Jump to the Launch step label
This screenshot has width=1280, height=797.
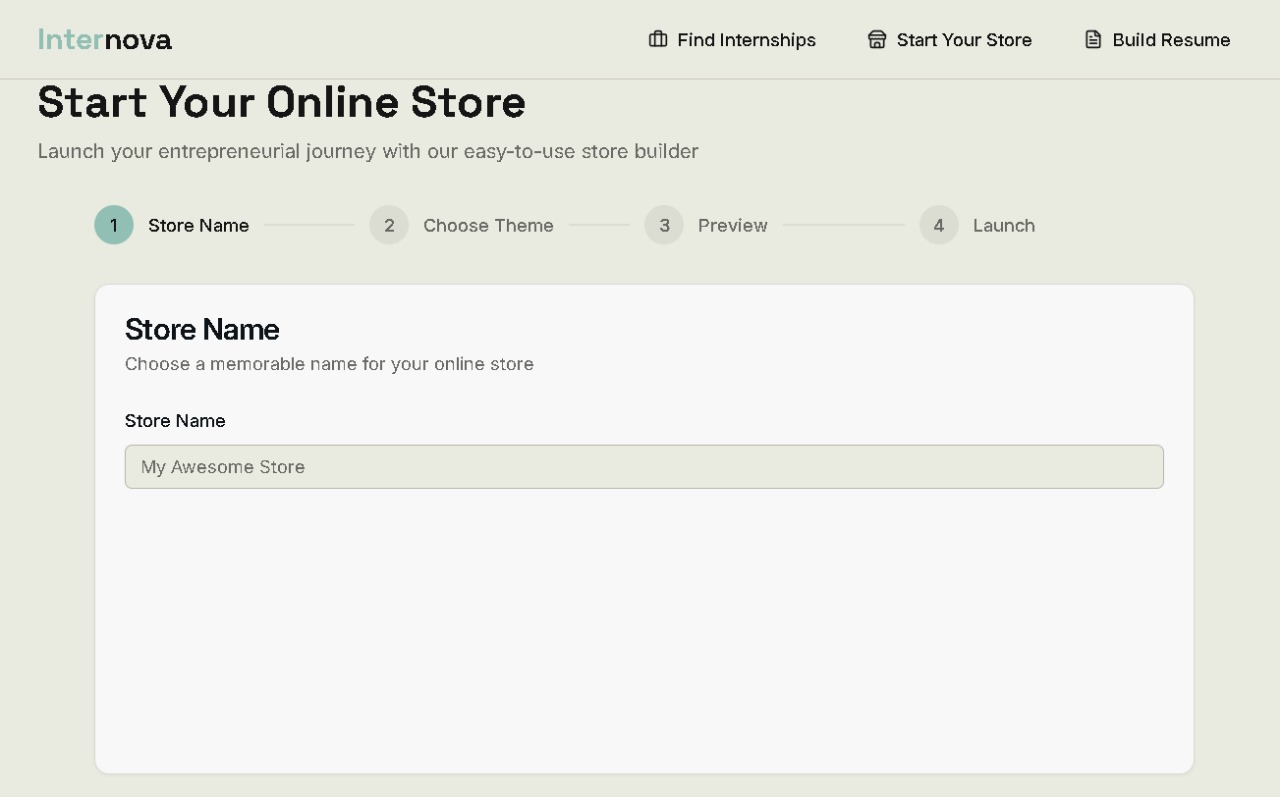tap(1003, 225)
